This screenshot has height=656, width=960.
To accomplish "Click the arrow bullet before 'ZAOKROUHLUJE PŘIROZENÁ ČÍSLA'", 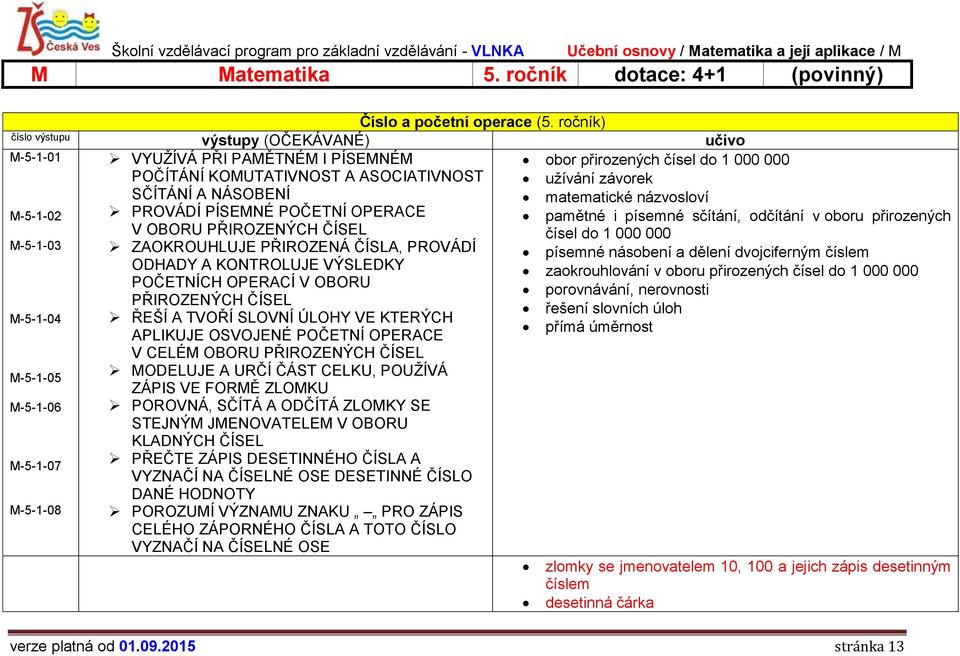I will (x=114, y=247).
